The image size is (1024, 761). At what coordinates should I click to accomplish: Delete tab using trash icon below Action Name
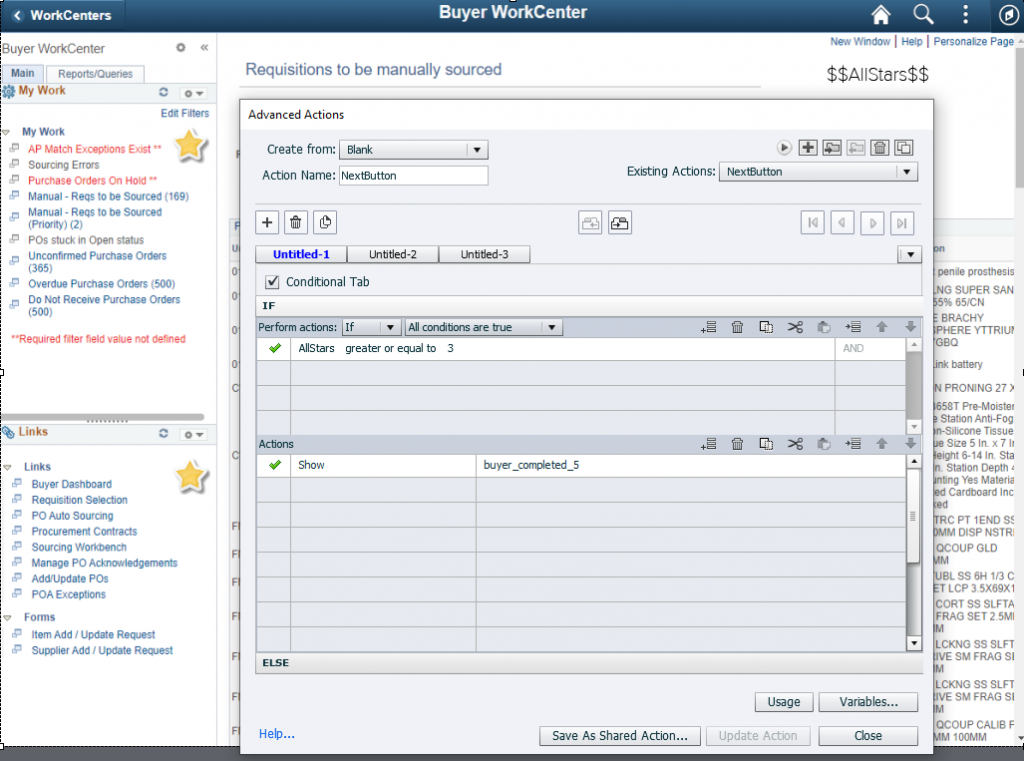click(296, 223)
